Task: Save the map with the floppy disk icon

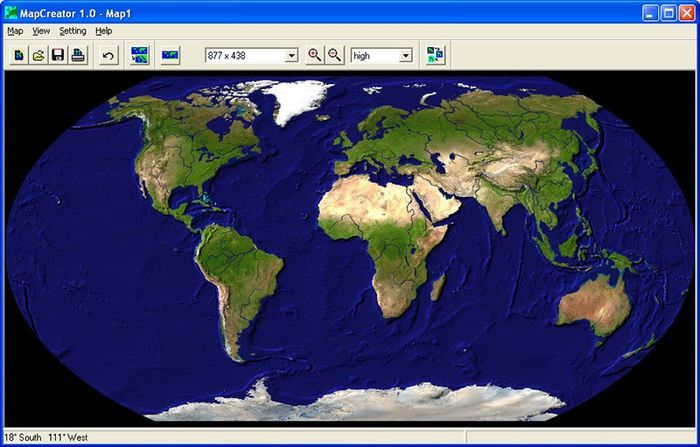Action: point(58,55)
